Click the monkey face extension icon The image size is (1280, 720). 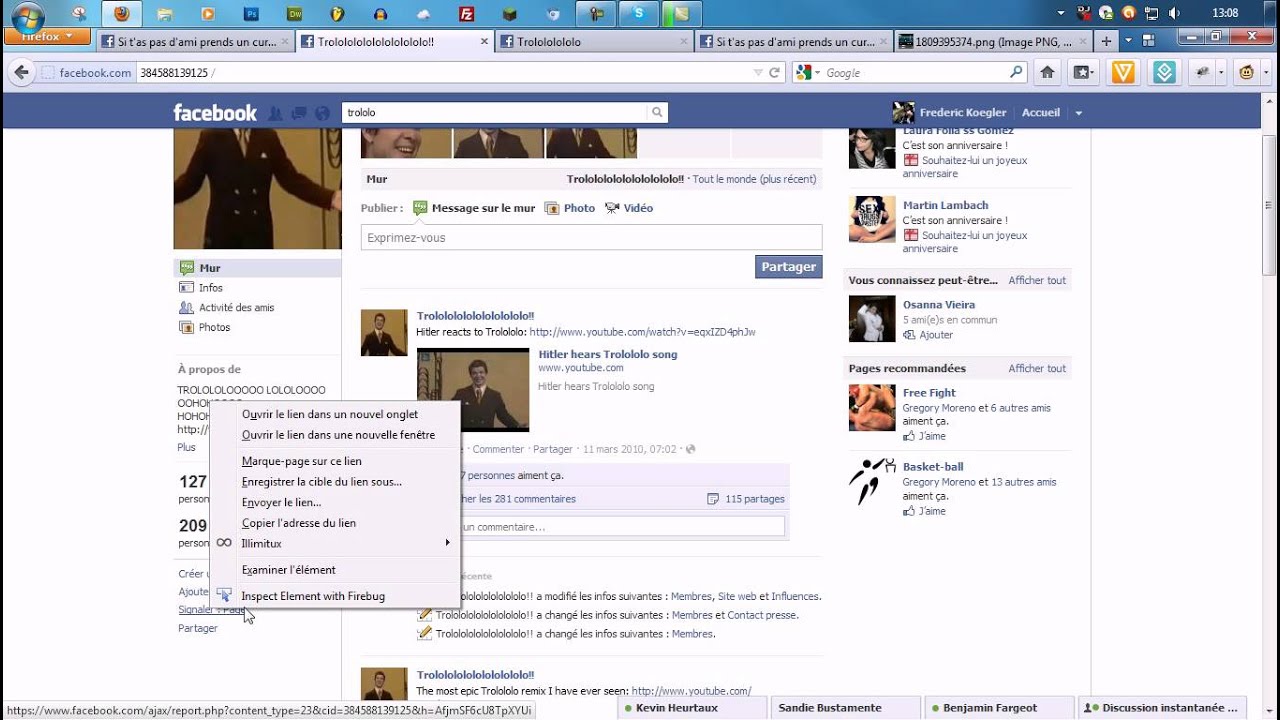point(1247,72)
